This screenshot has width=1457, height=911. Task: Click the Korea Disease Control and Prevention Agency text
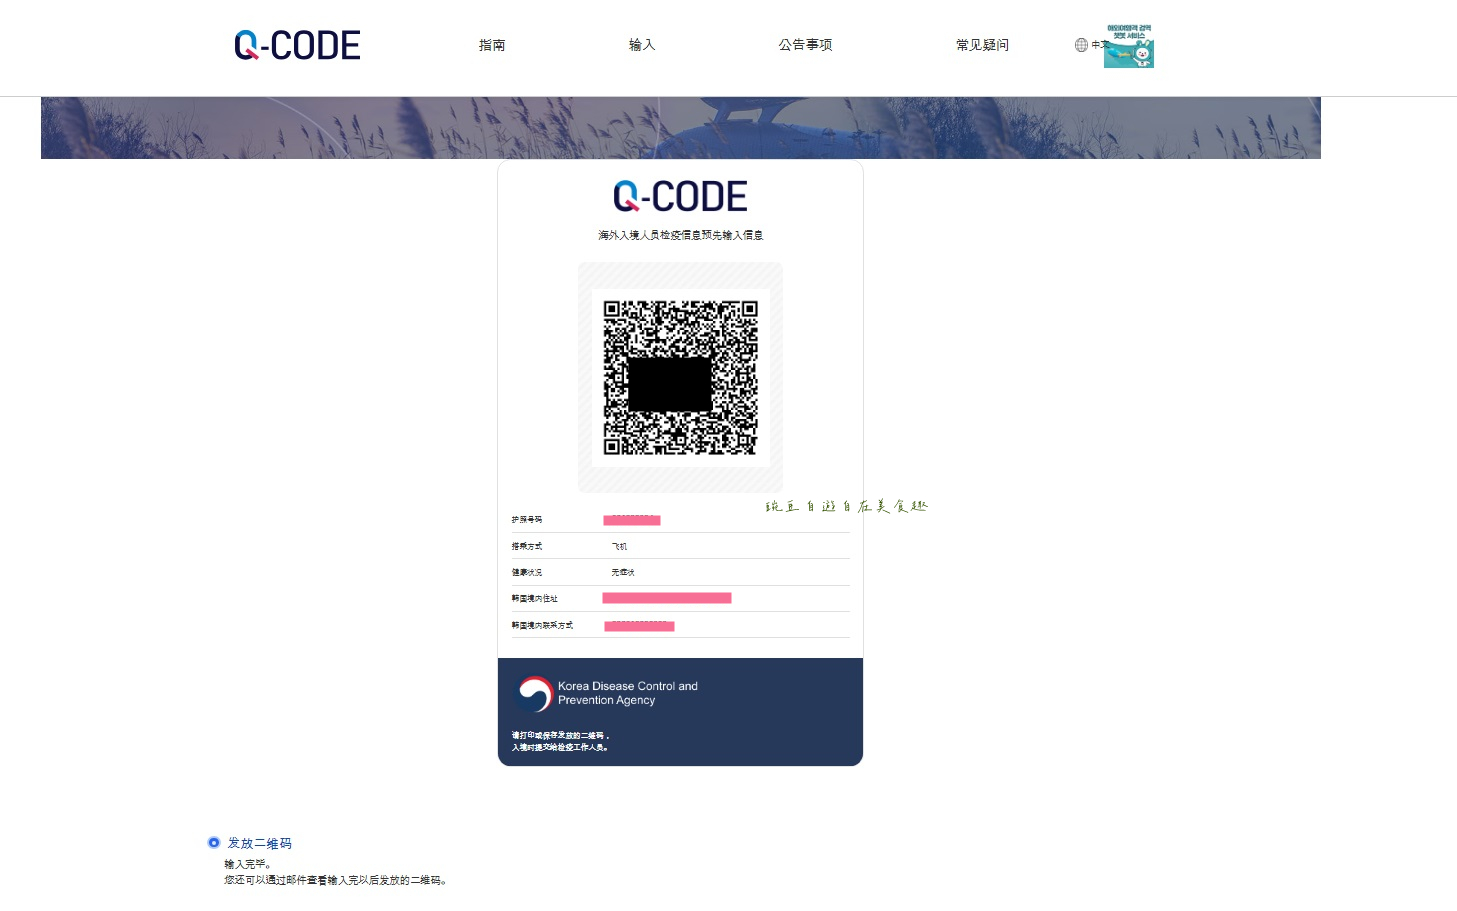pos(628,693)
